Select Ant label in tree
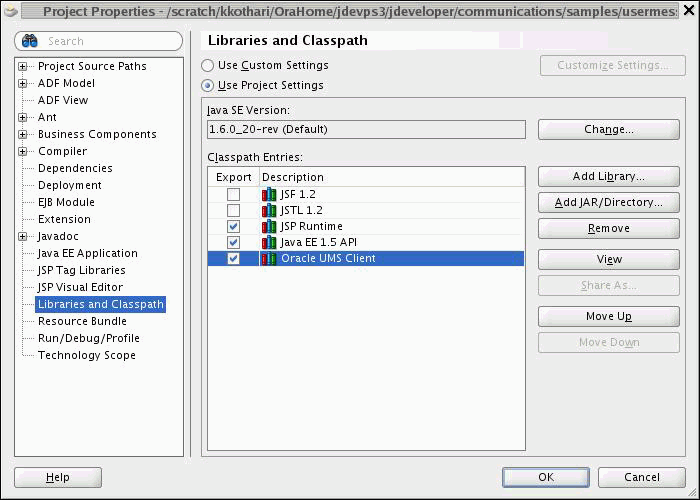 click(47, 117)
